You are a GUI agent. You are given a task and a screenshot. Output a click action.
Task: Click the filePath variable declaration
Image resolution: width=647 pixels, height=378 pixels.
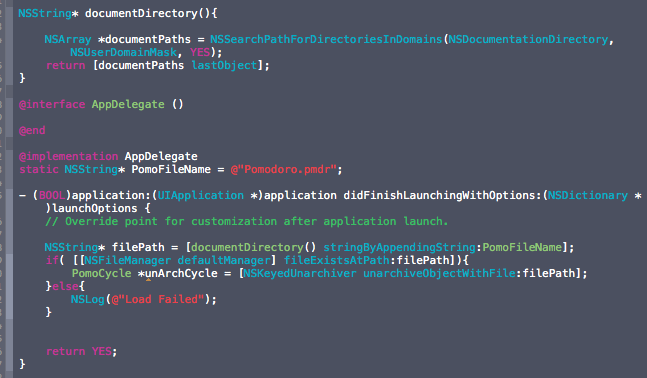click(x=138, y=247)
